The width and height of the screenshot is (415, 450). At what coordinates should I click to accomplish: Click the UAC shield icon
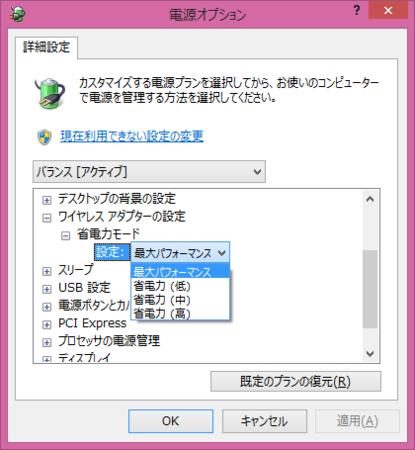(45, 137)
